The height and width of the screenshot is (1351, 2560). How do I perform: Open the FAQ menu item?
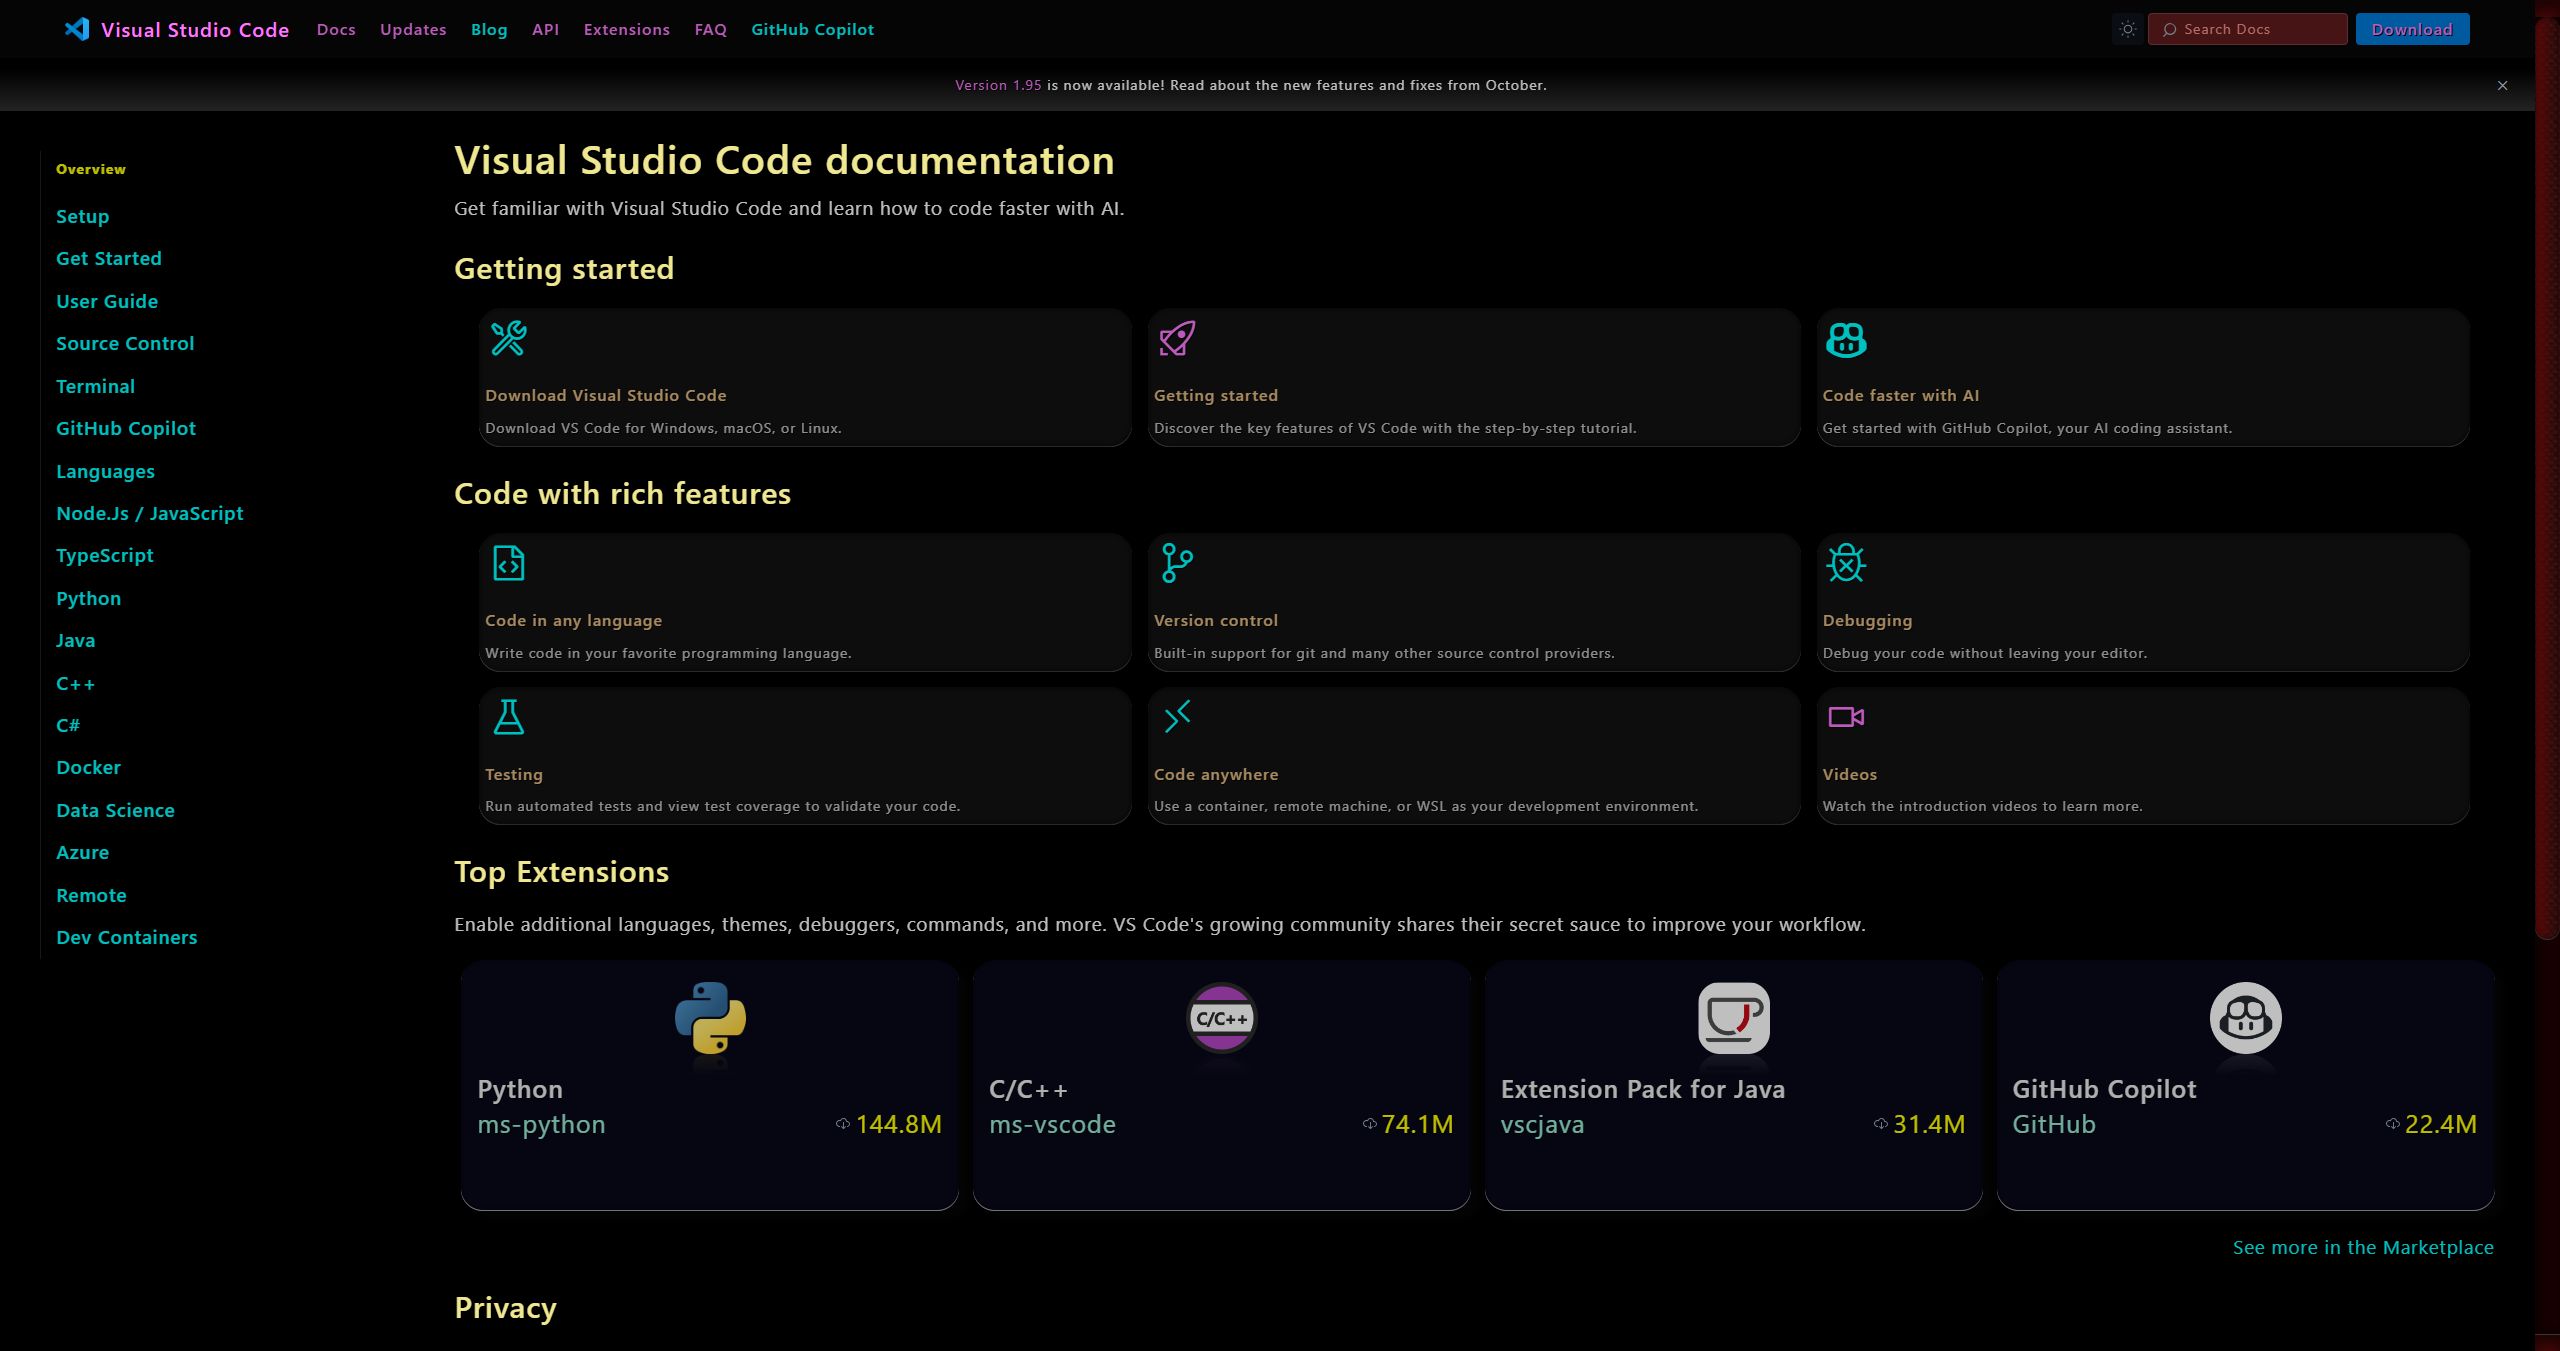(711, 30)
